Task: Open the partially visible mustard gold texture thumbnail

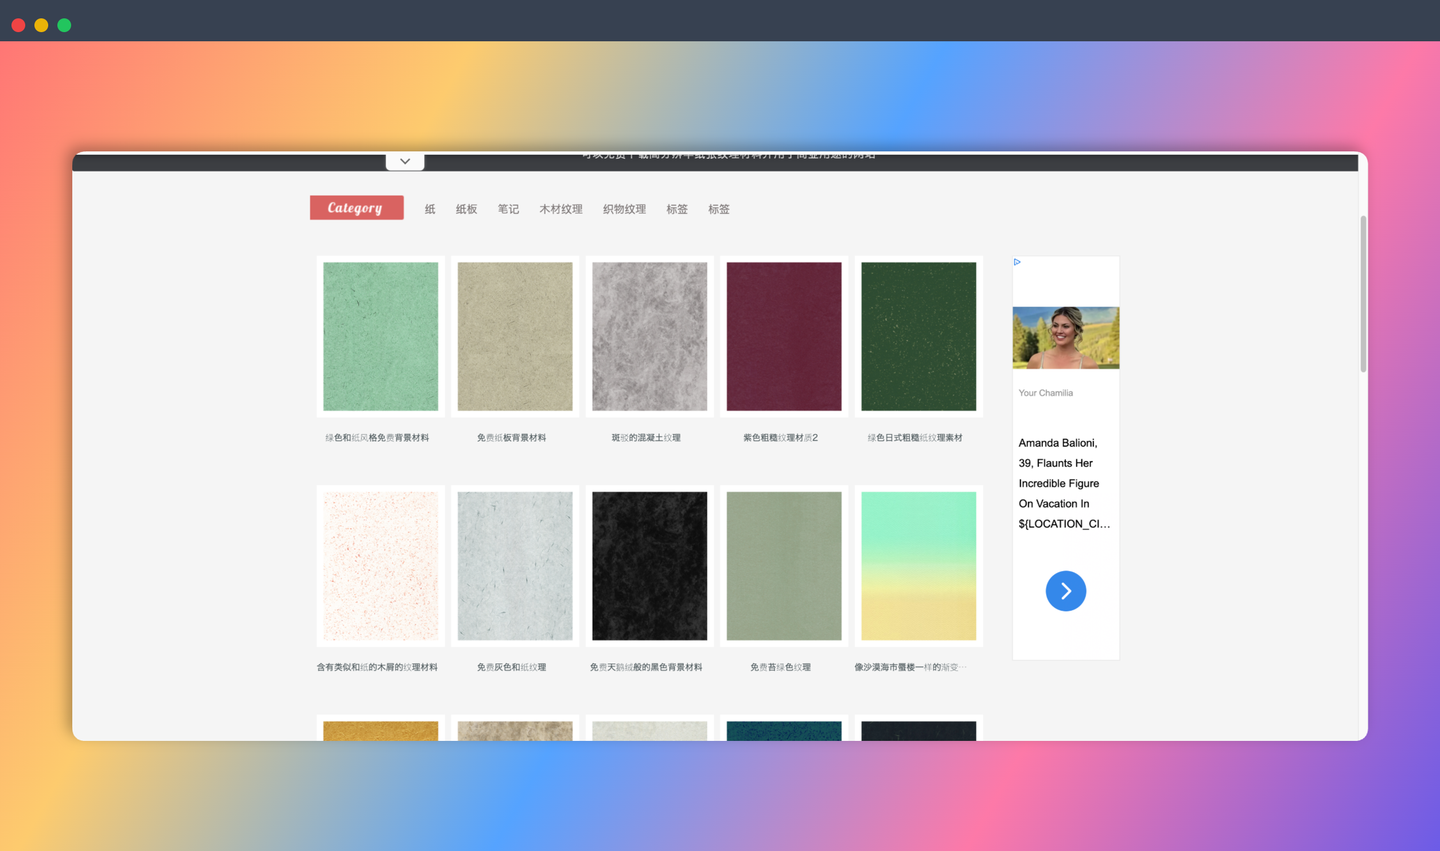Action: tap(381, 731)
